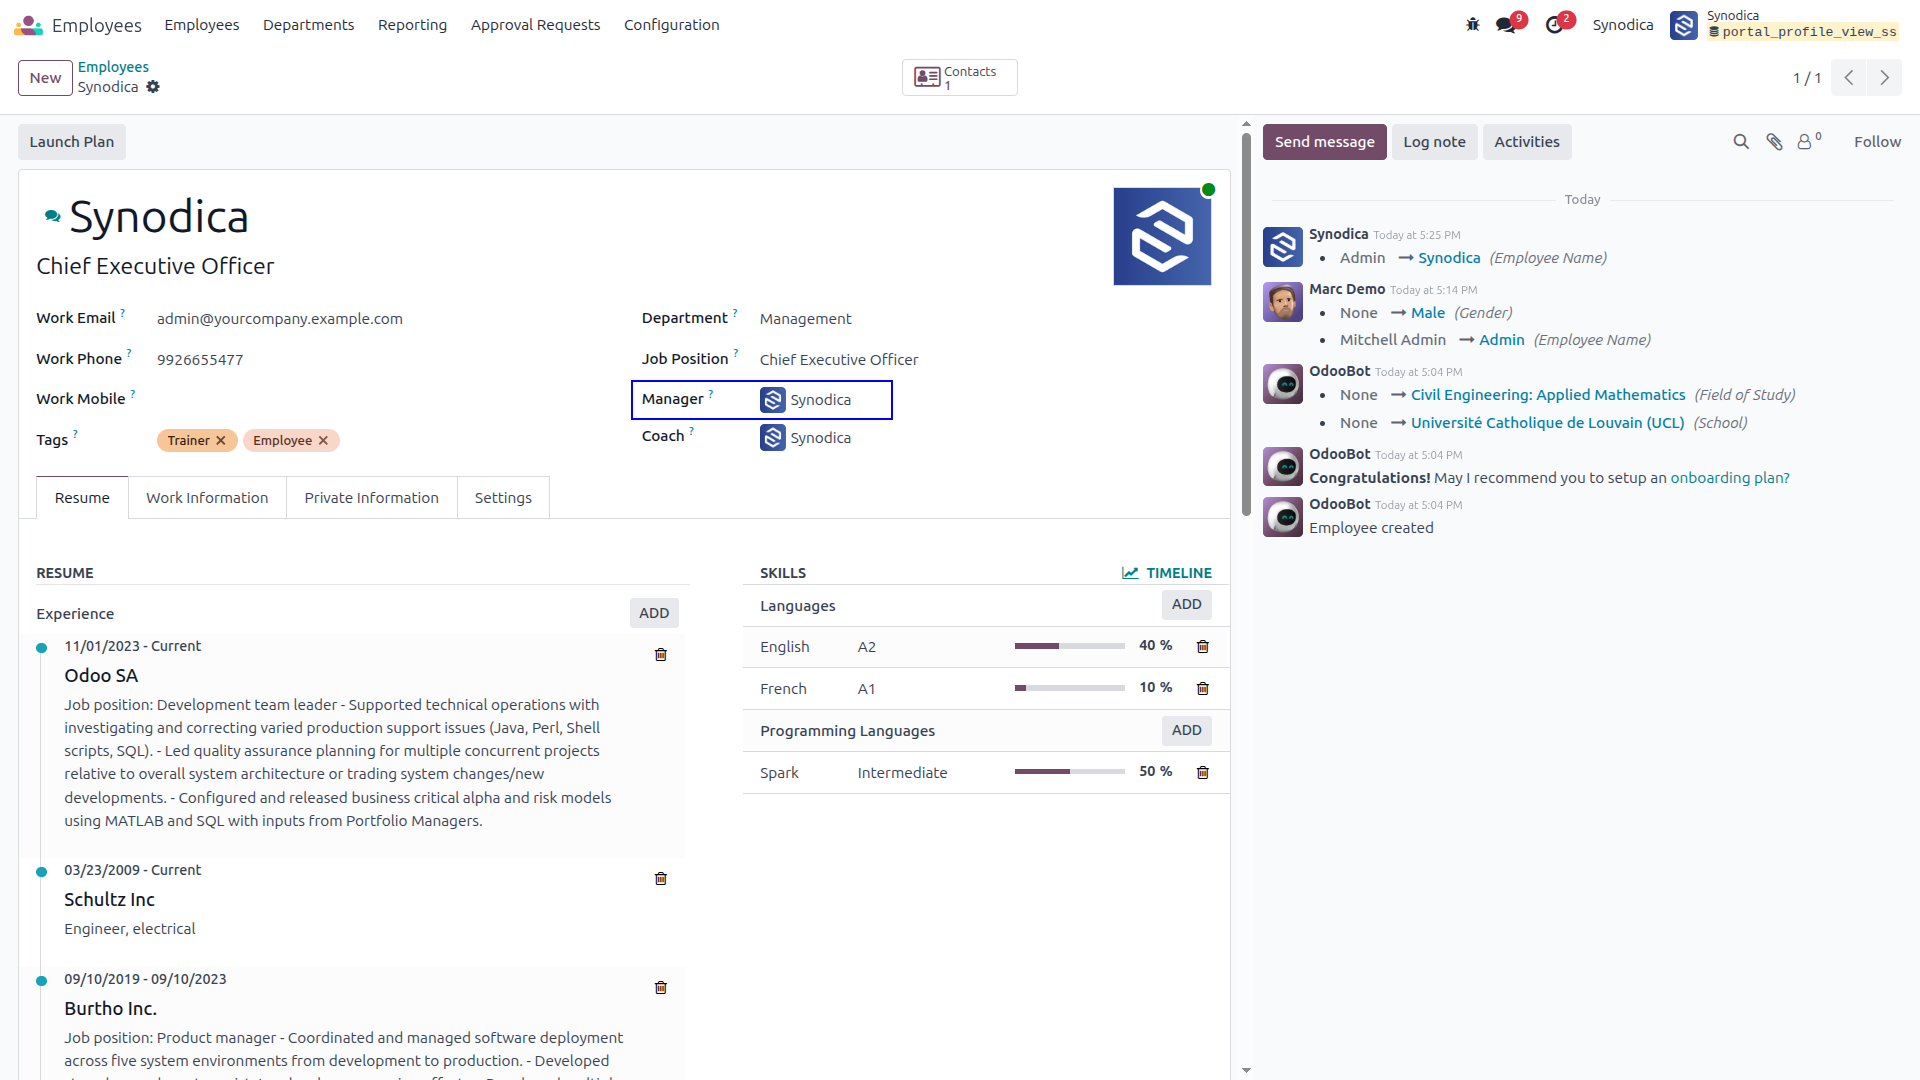1920x1080 pixels.
Task: Click the Spark 50% progress bar
Action: tap(1069, 772)
